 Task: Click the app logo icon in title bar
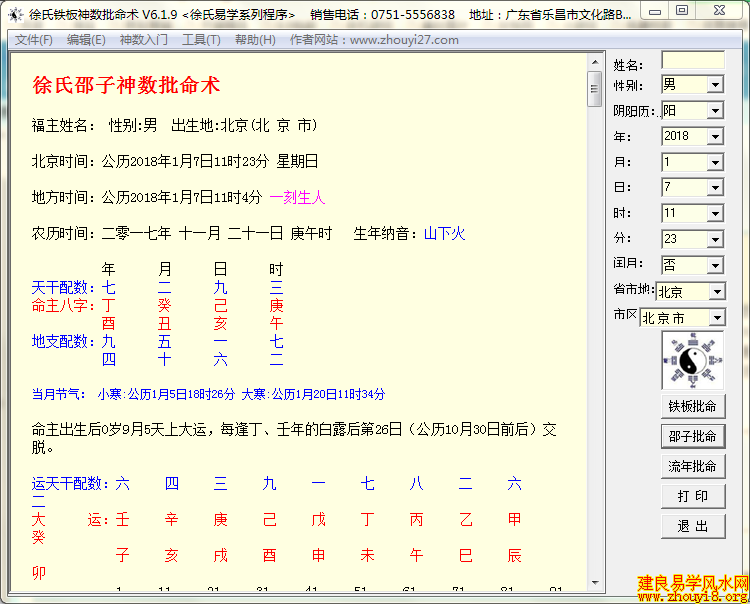(x=16, y=15)
